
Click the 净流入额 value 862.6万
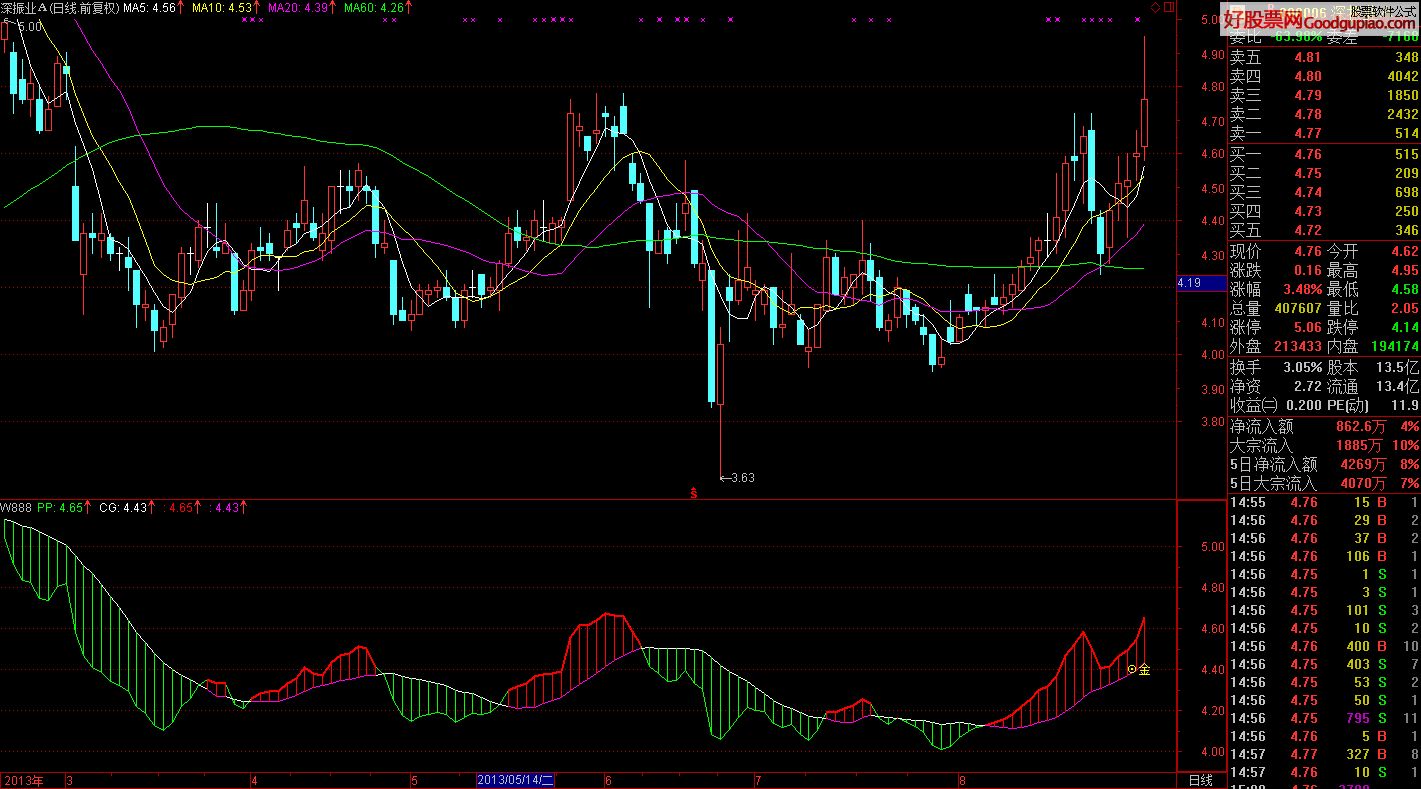coord(1362,426)
